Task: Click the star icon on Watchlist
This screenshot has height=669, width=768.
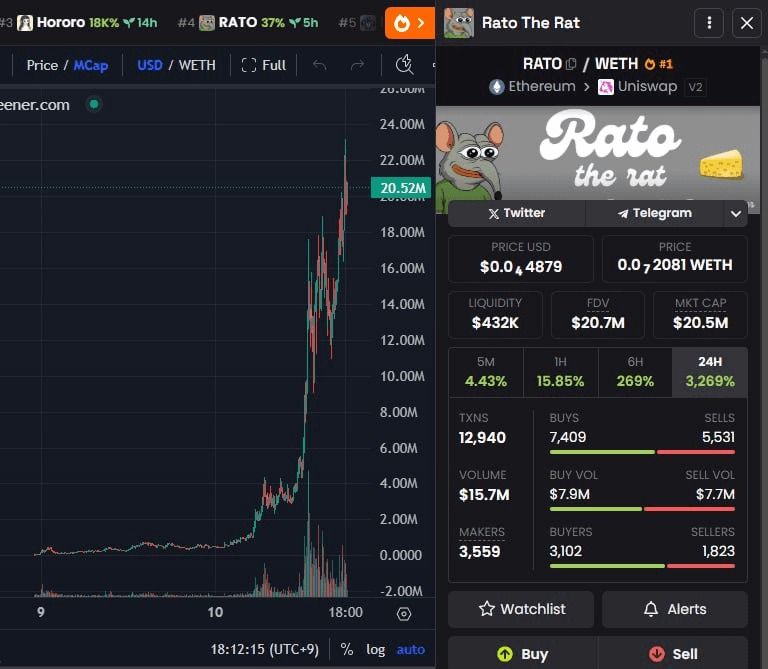Action: point(486,609)
